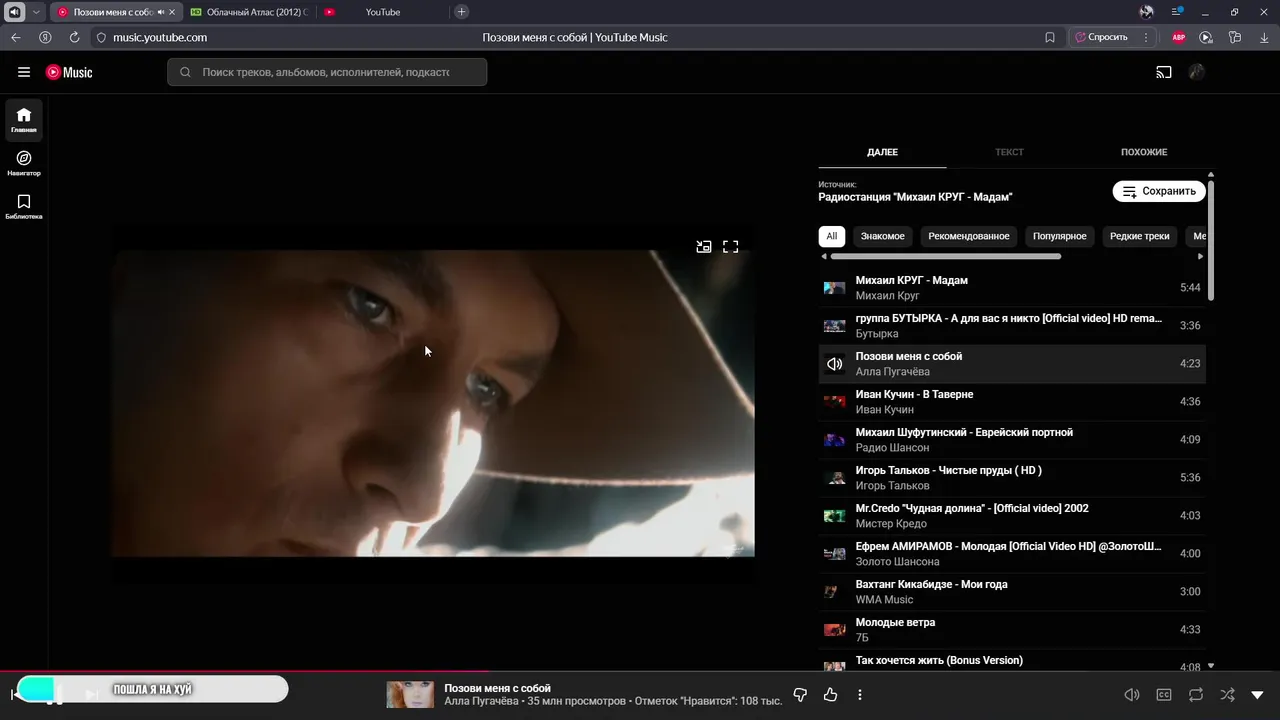
Task: Open the Библиотека section
Action: click(24, 207)
